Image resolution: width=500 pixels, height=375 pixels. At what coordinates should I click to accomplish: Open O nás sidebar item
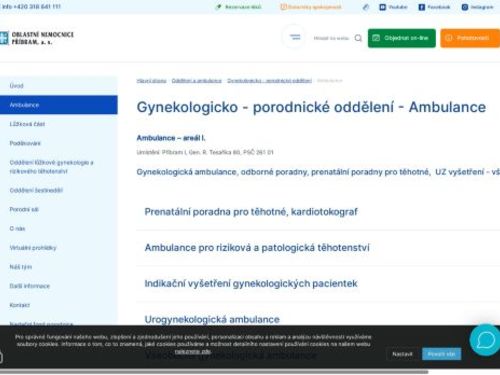(x=59, y=229)
